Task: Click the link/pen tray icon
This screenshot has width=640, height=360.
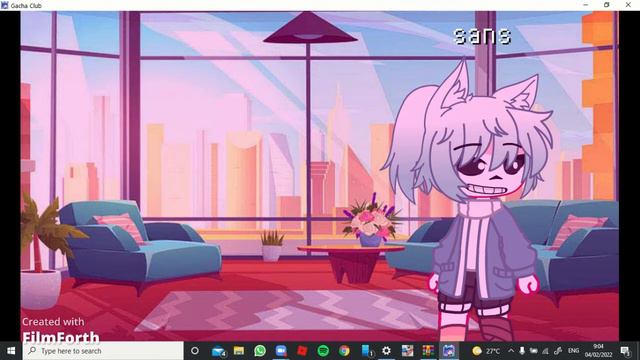Action: click(x=558, y=351)
